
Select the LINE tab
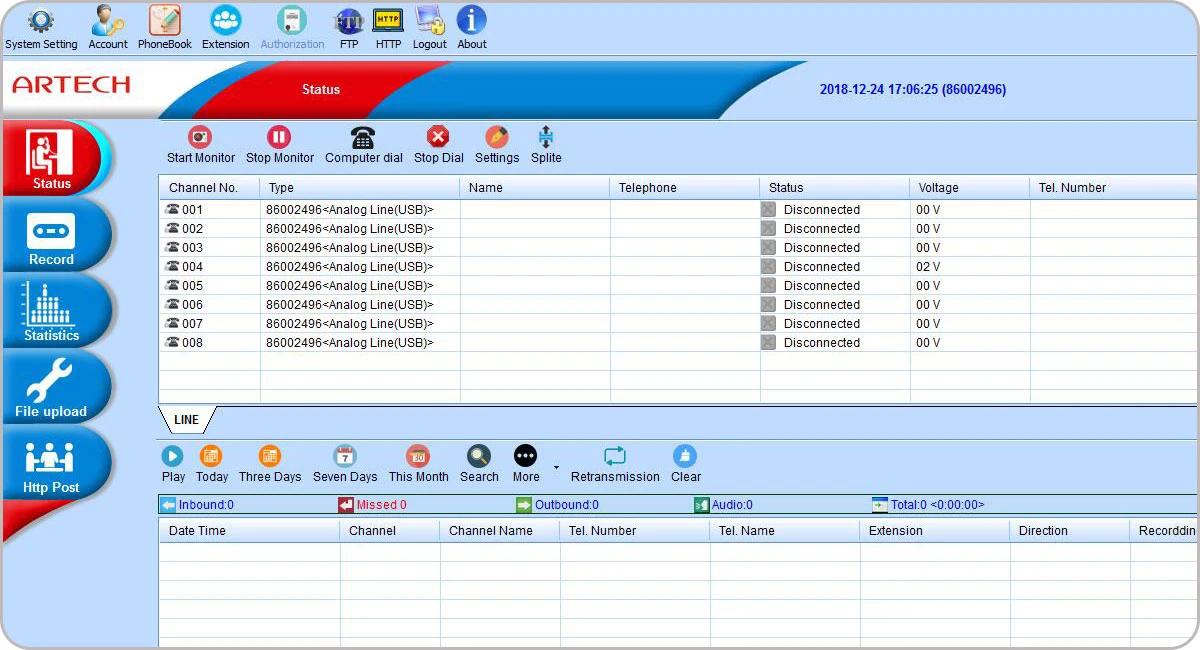tap(186, 420)
